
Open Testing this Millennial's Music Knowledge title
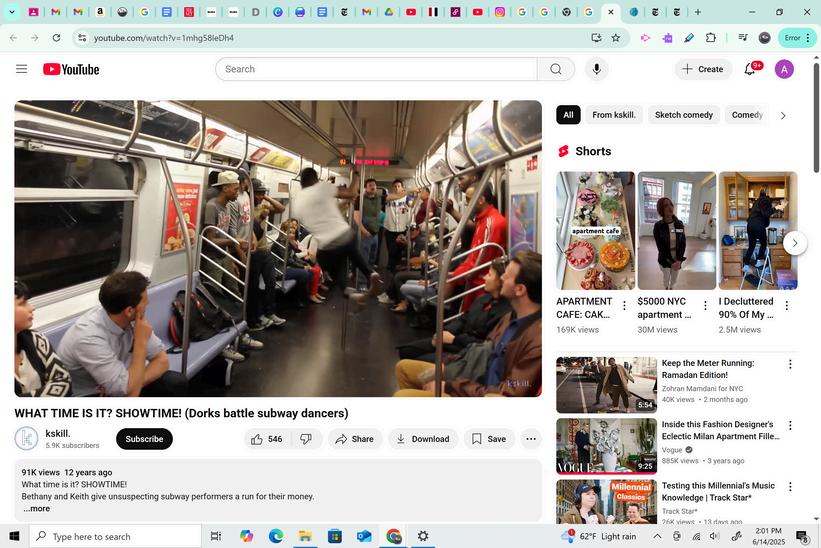pos(718,491)
